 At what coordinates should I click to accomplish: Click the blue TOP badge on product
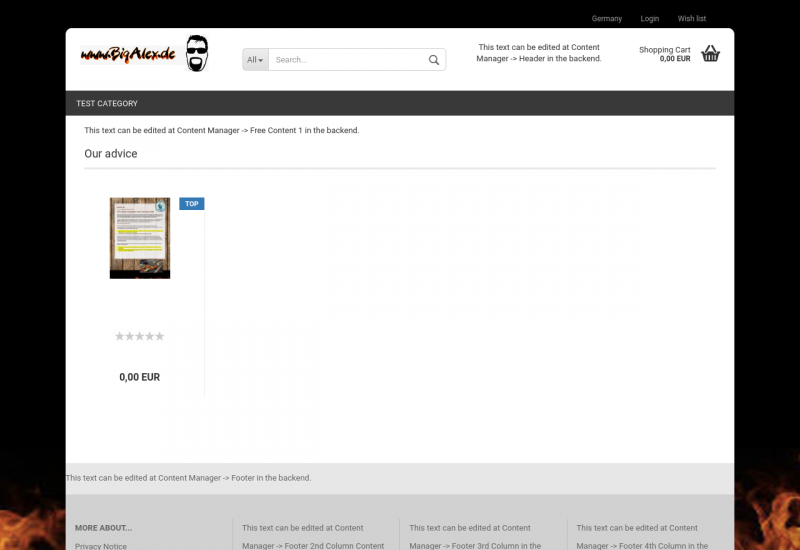click(x=191, y=204)
